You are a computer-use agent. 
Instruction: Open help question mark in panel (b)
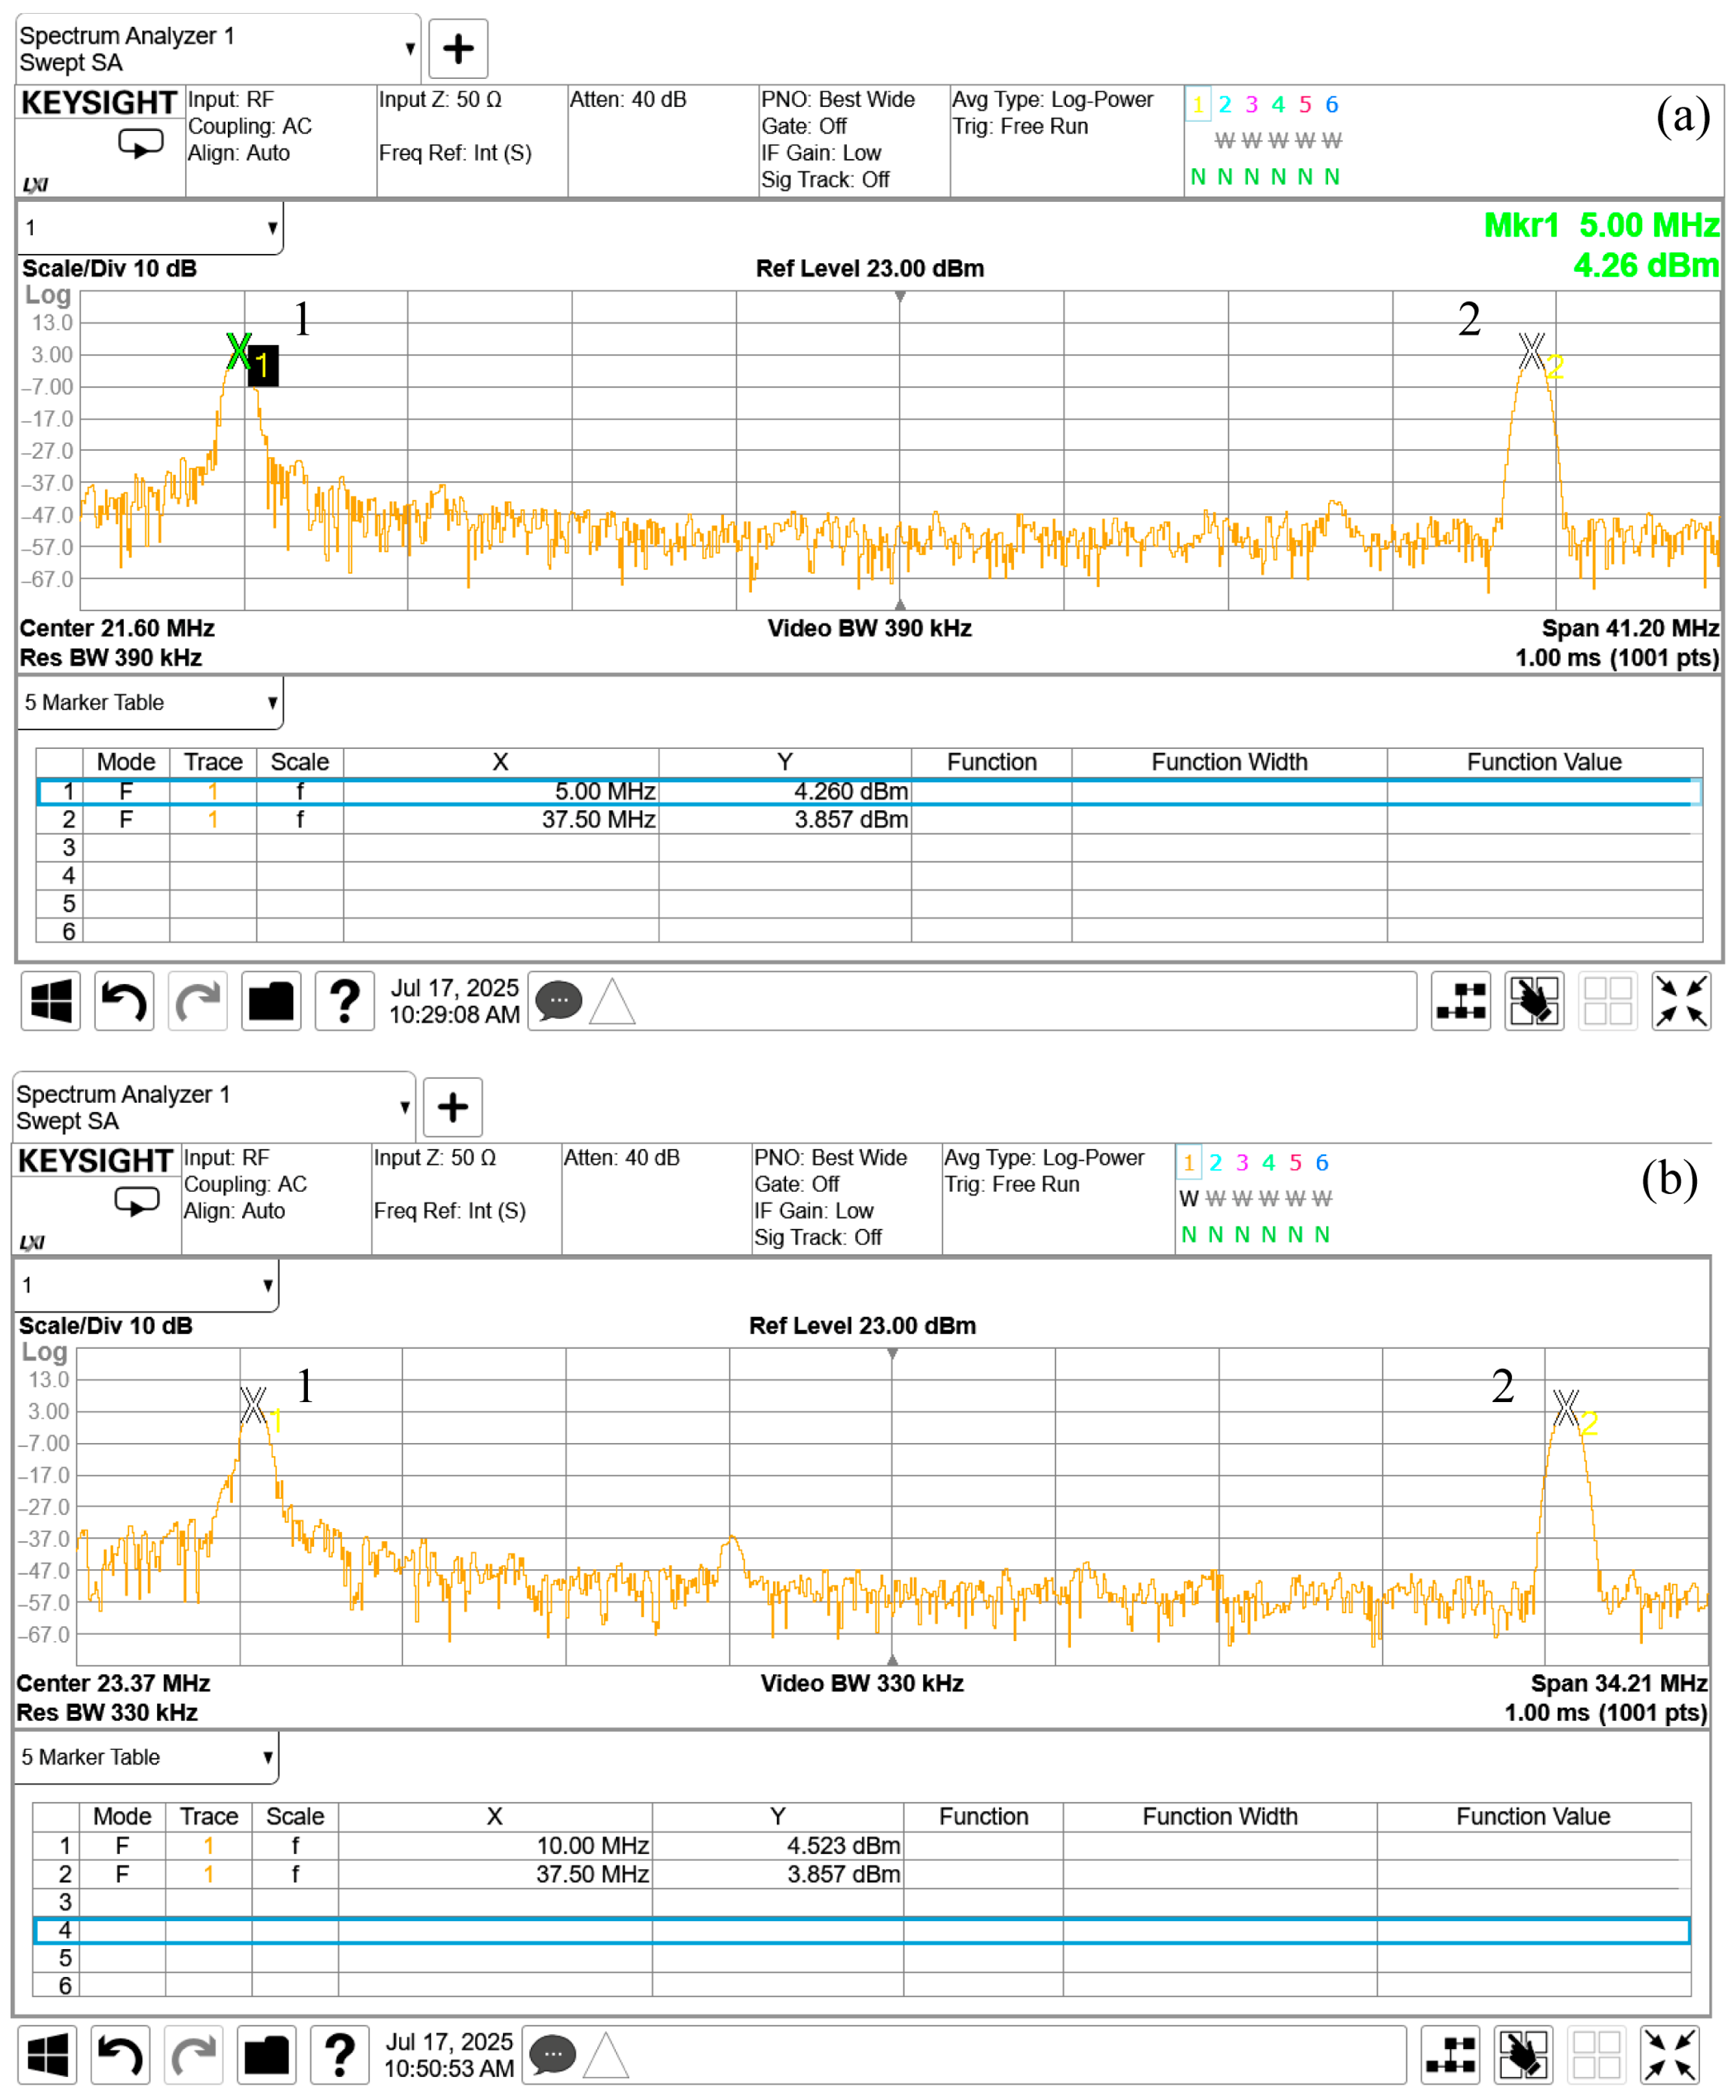[340, 2055]
